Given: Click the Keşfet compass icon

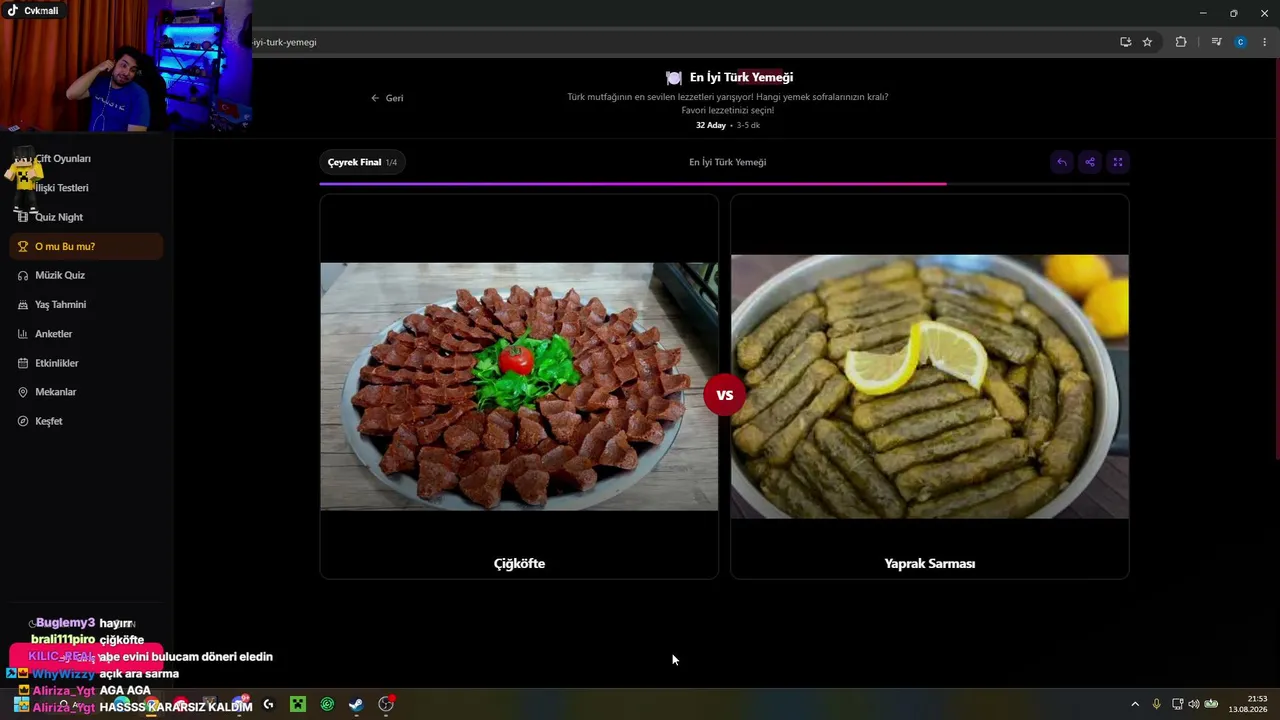Looking at the screenshot, I should point(23,421).
